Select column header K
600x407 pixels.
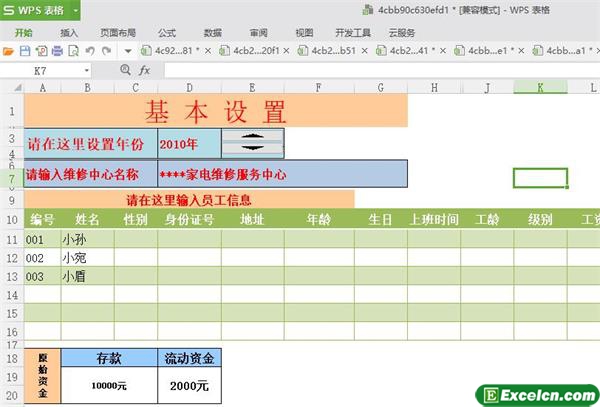(540, 88)
